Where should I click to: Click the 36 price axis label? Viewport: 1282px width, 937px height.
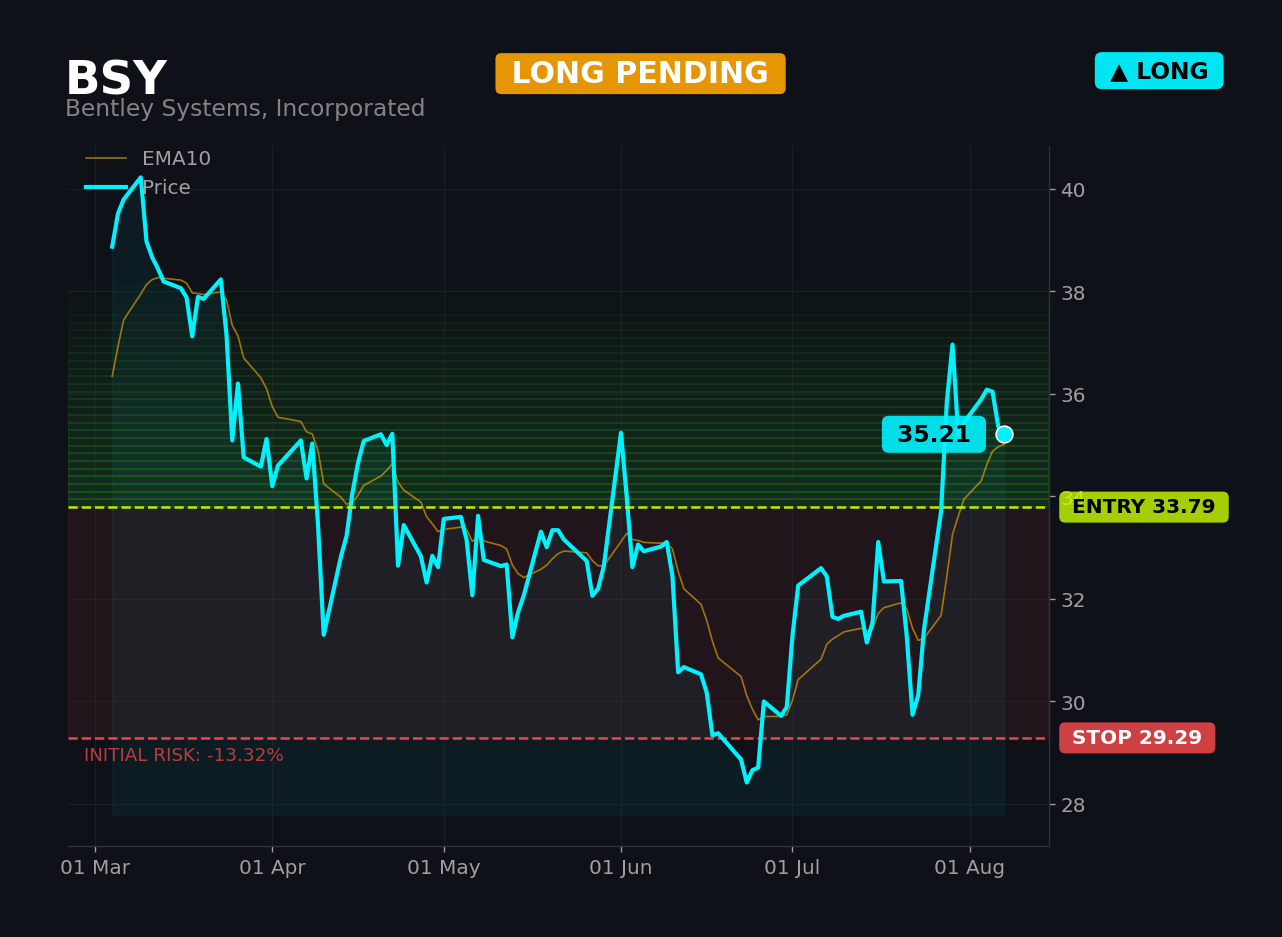pyautogui.click(x=1073, y=395)
